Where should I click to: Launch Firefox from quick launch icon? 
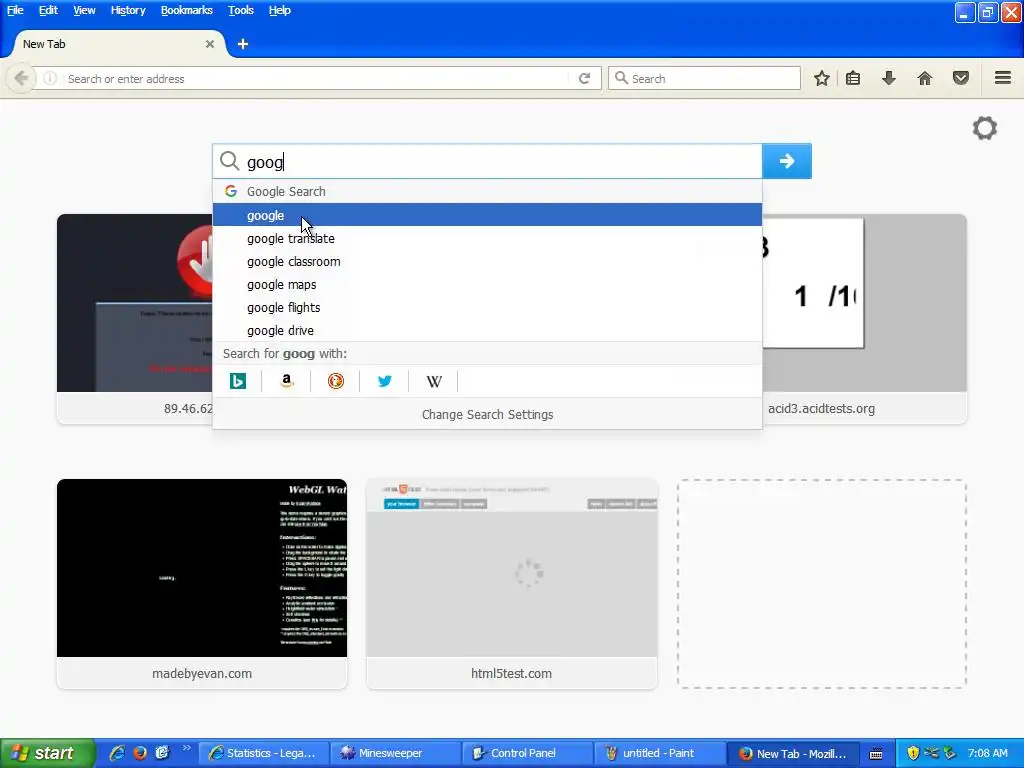(140, 753)
